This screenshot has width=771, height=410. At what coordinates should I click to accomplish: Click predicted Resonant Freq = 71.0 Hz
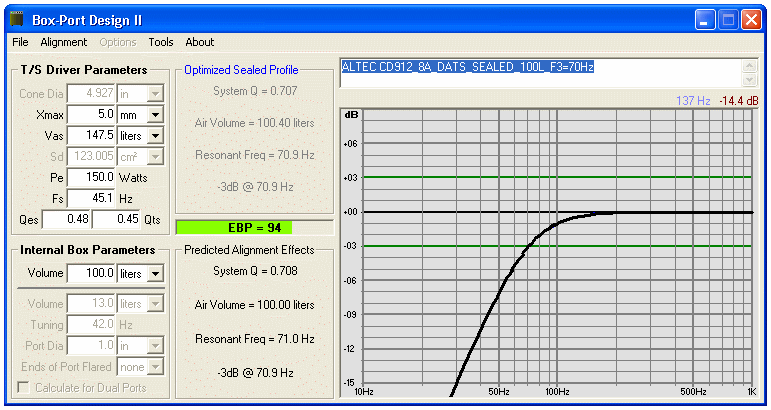click(x=255, y=339)
